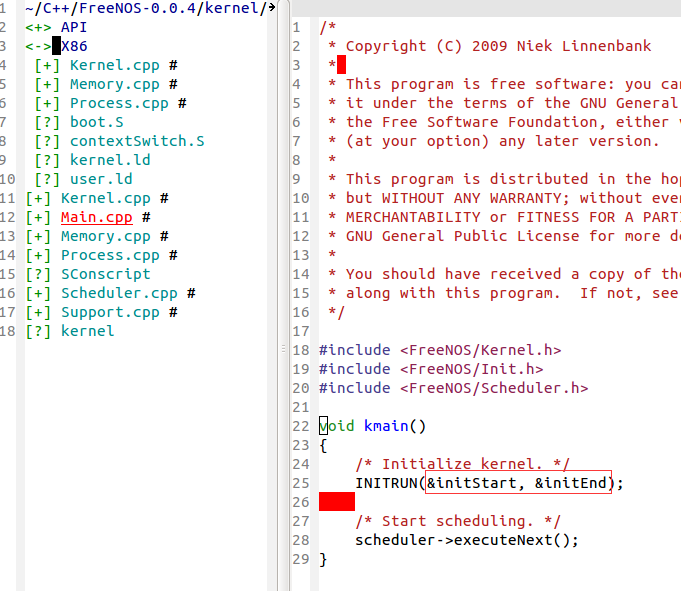This screenshot has width=681, height=591.
Task: Click the Initialize kernel comment
Action: (x=463, y=464)
